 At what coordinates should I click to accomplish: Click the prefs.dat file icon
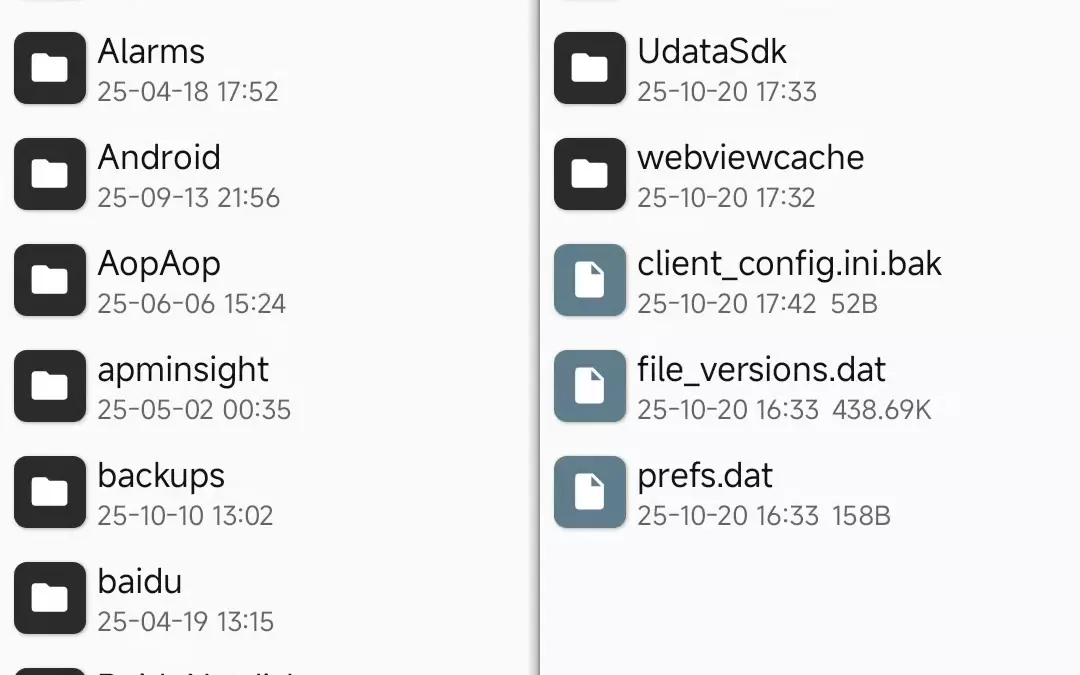point(589,492)
